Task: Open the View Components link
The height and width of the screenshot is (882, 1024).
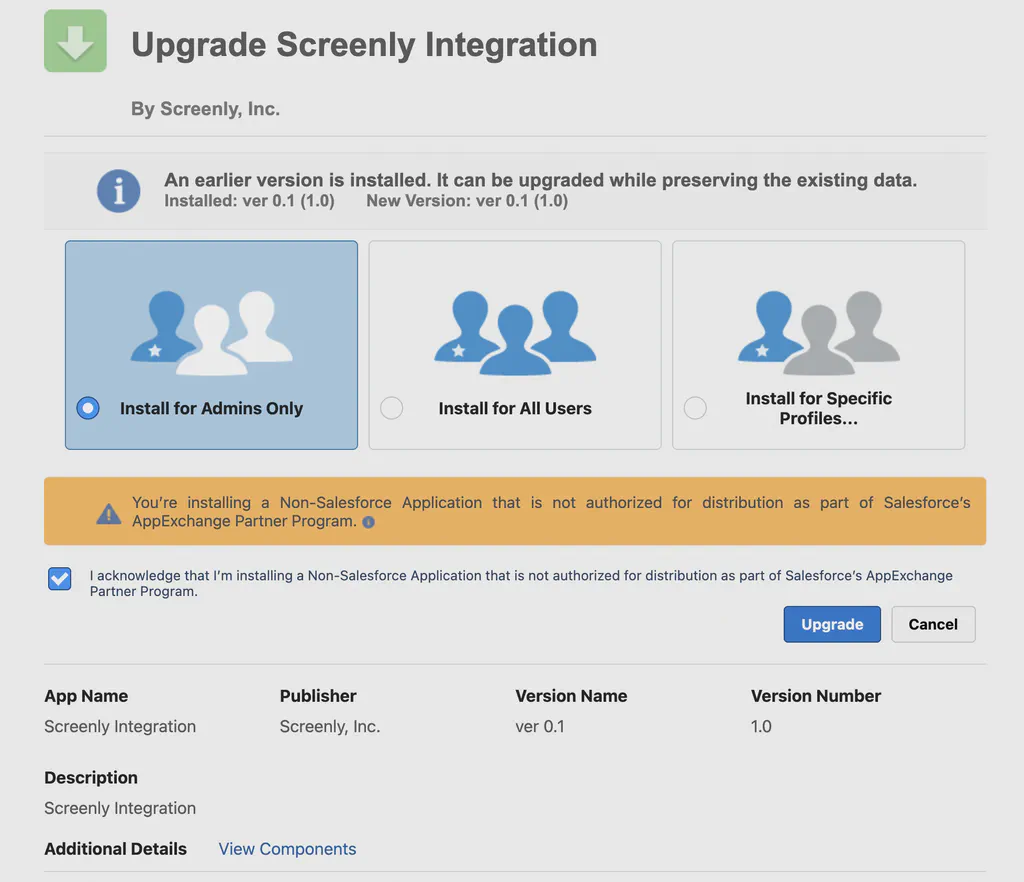Action: pyautogui.click(x=287, y=849)
